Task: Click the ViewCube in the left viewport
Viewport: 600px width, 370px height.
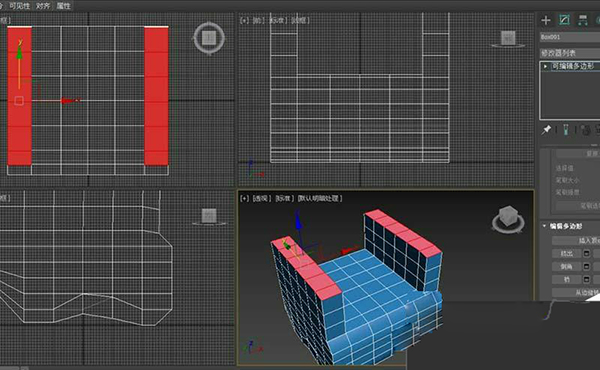Action: coord(209,216)
